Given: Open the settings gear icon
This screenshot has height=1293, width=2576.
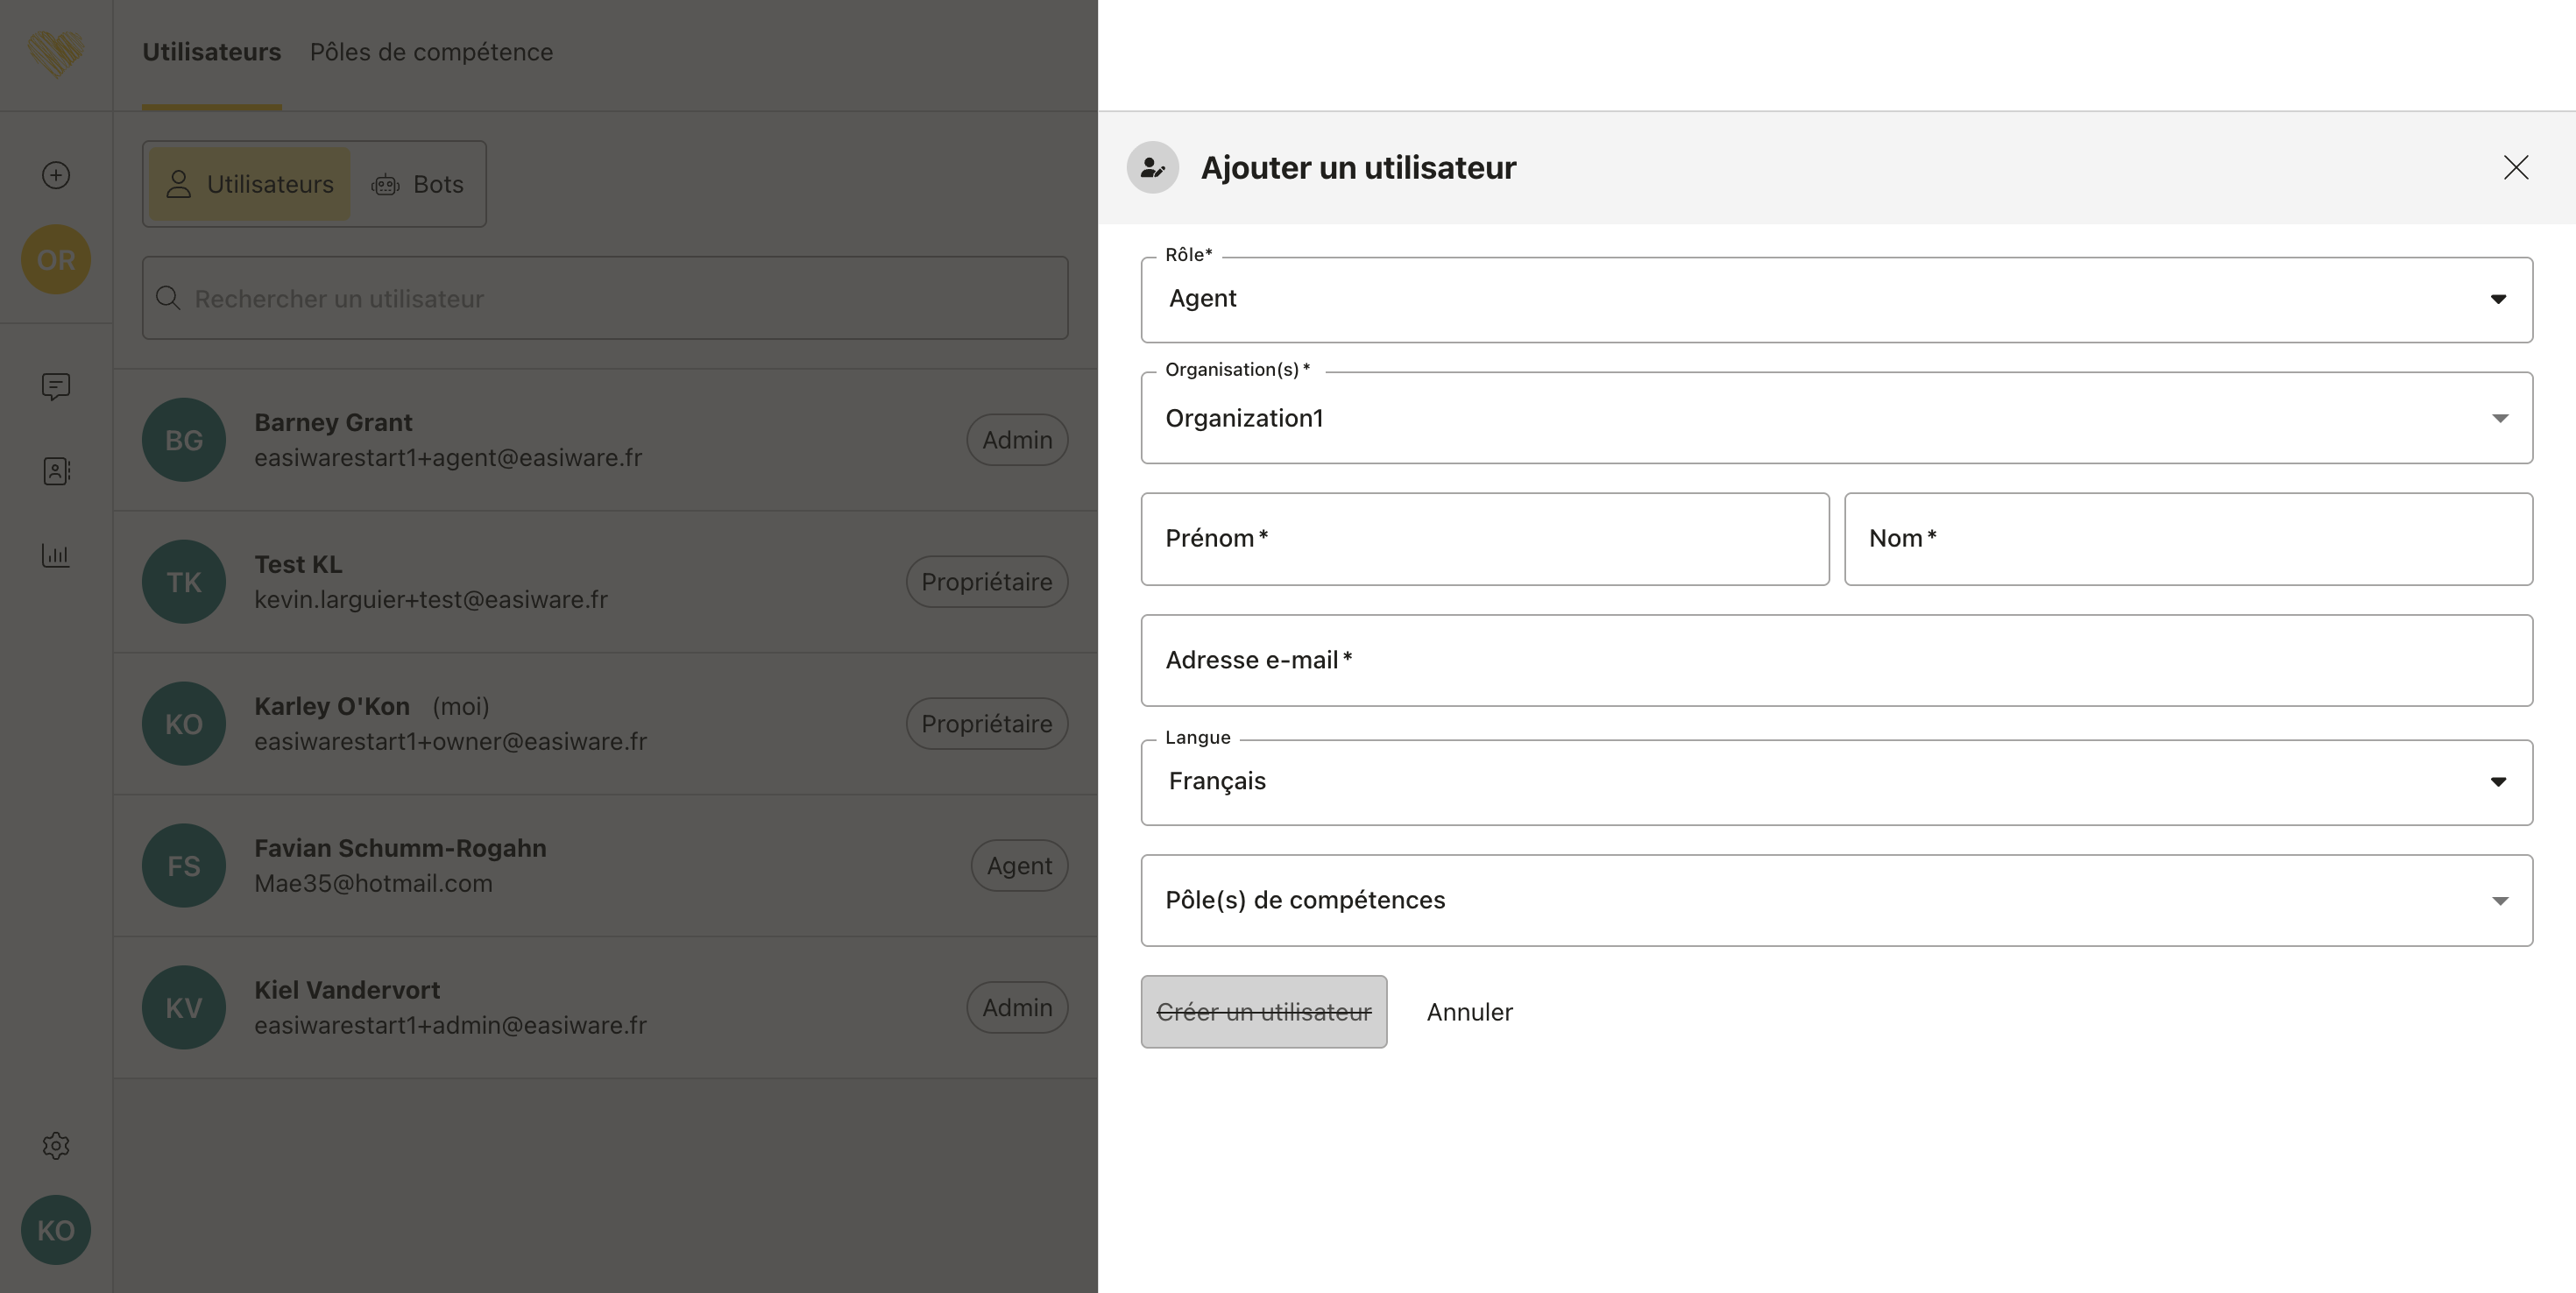Looking at the screenshot, I should pyautogui.click(x=56, y=1145).
